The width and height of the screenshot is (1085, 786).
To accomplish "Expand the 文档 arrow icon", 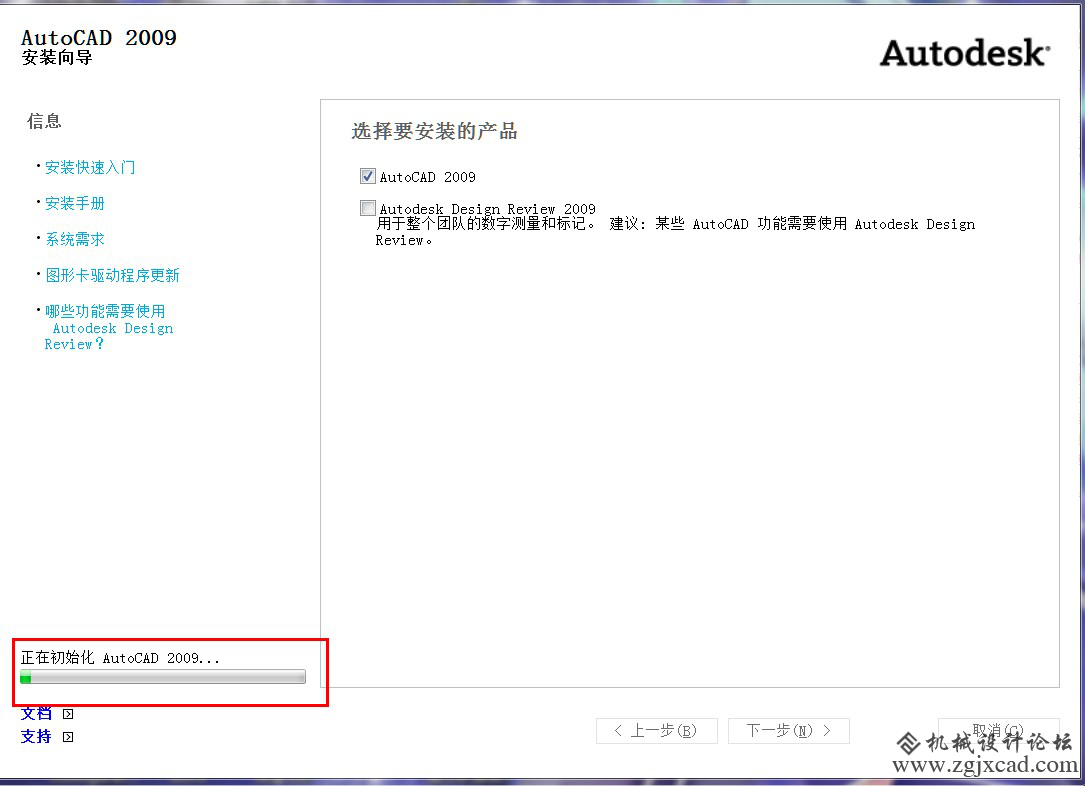I will click(68, 714).
